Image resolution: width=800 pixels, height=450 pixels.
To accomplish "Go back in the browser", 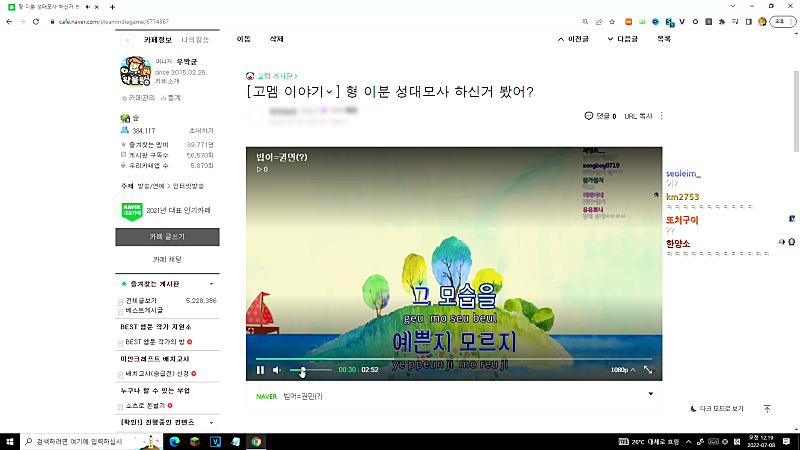I will pyautogui.click(x=9, y=22).
